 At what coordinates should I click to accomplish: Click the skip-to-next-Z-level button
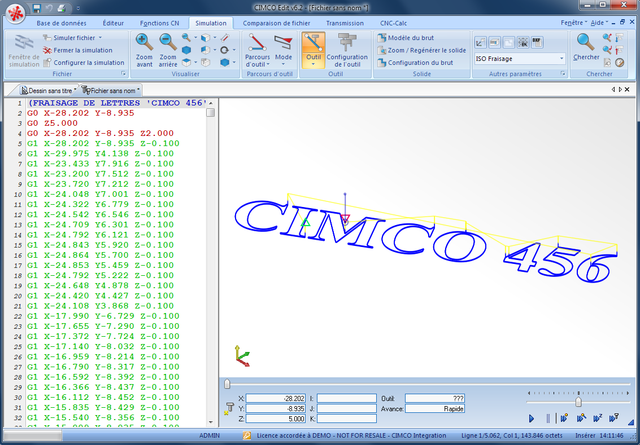(598, 418)
